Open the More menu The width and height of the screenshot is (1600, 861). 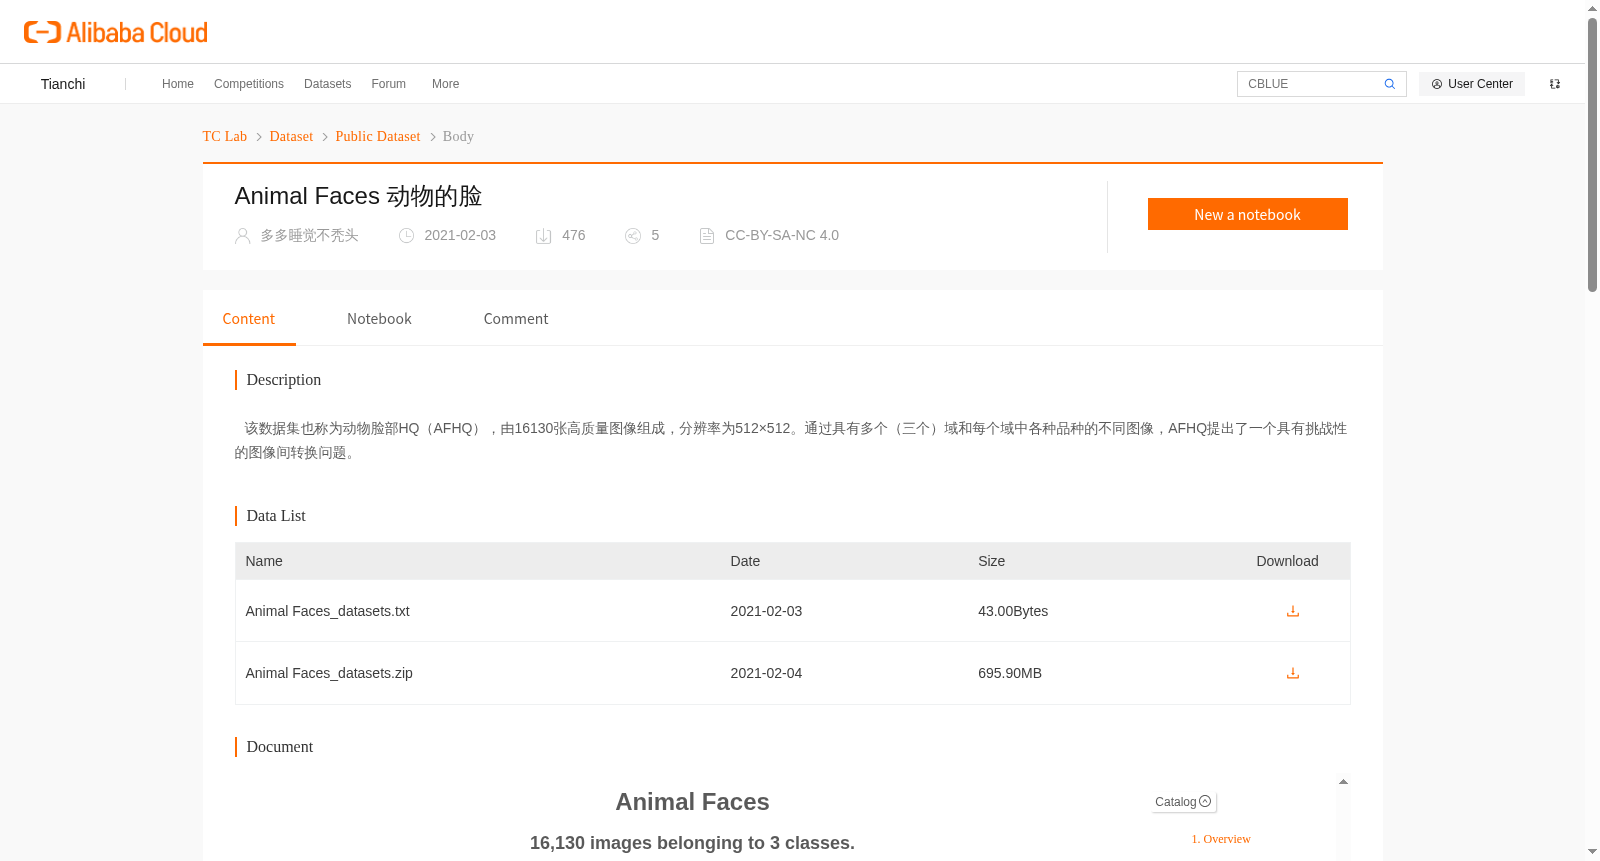[x=445, y=84]
